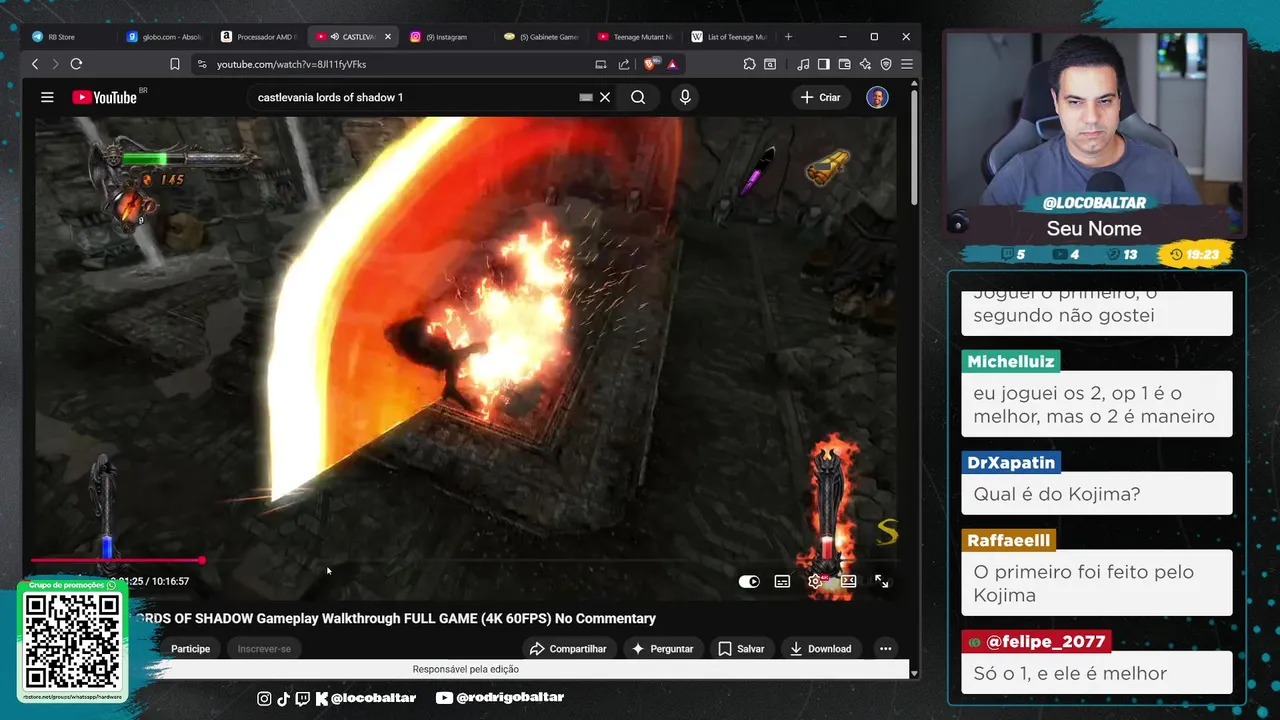Open the Brave Wallet icon
This screenshot has width=1280, height=720.
tap(844, 64)
